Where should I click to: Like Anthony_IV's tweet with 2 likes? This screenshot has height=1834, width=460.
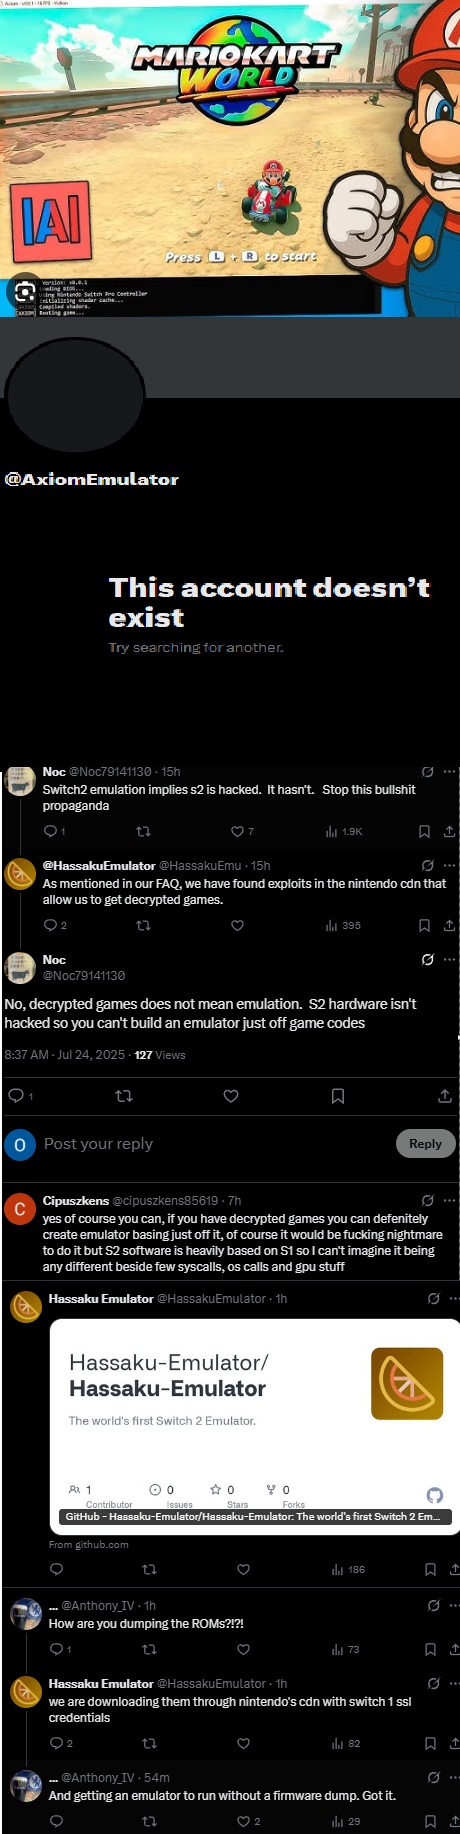click(243, 1821)
